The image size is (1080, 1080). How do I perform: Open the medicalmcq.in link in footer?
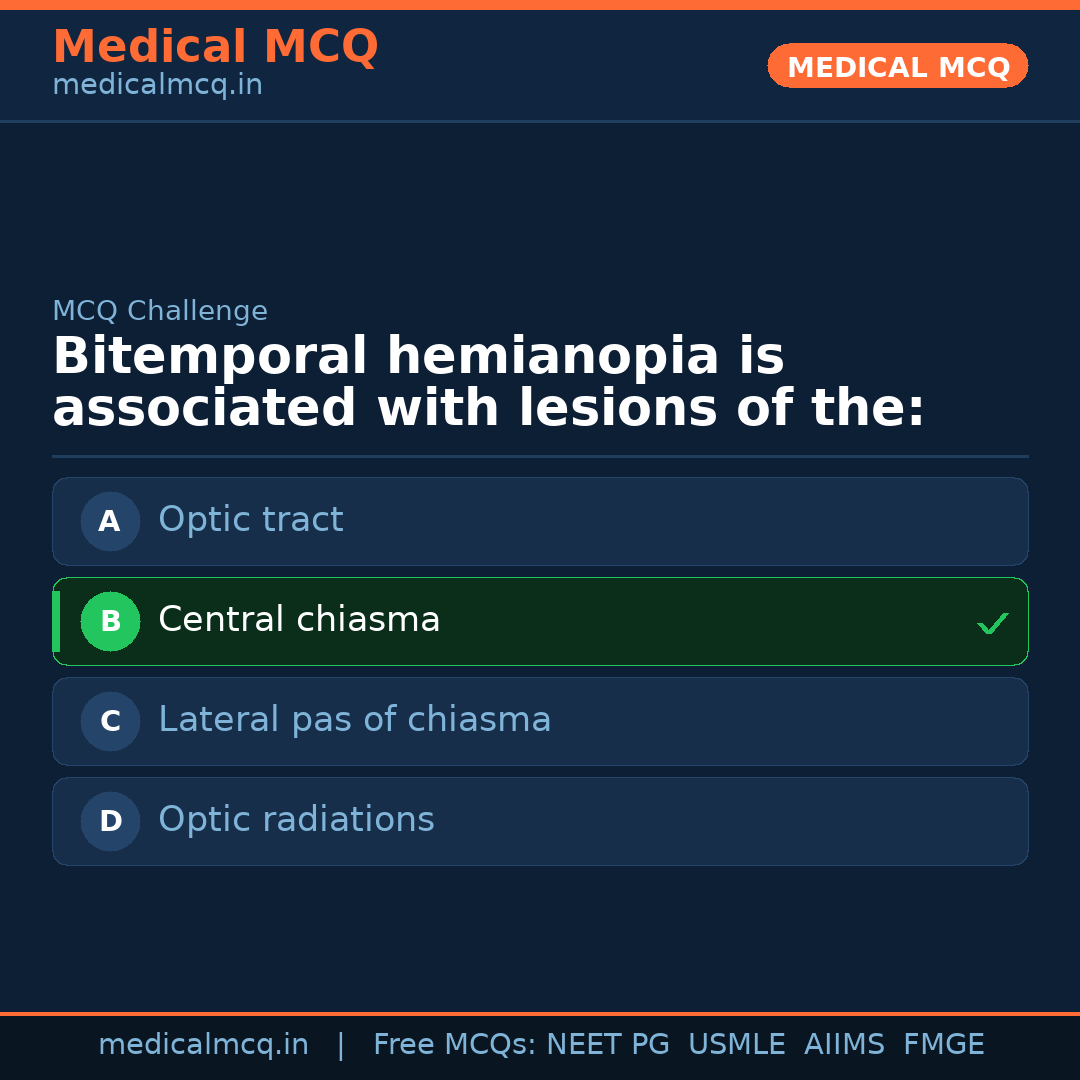[x=203, y=1045]
